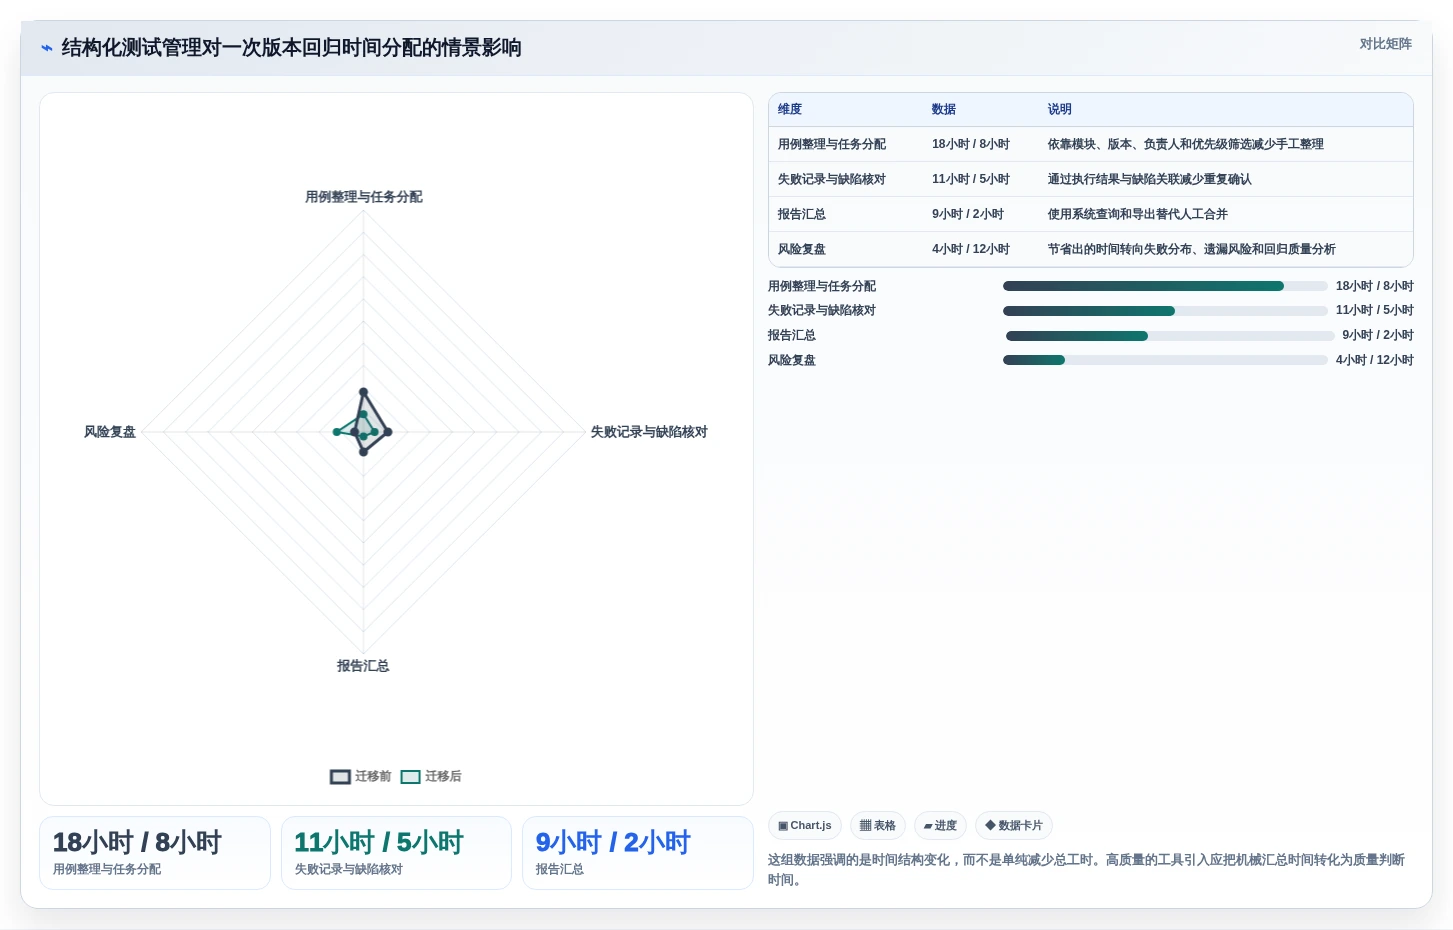Toggle the 迁移前 legend swatch
This screenshot has height=930, width=1453.
[340, 777]
